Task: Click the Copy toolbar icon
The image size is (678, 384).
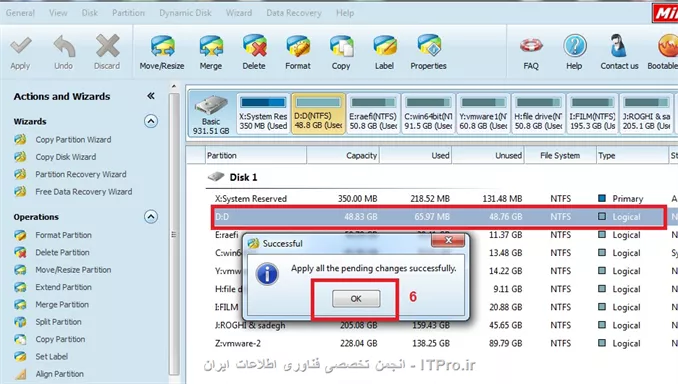Action: 341,46
